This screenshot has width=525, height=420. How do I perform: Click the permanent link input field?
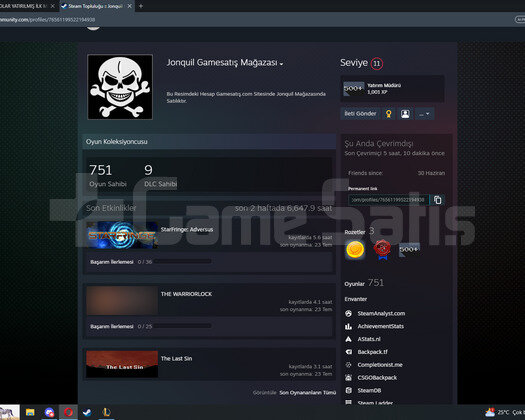point(388,200)
